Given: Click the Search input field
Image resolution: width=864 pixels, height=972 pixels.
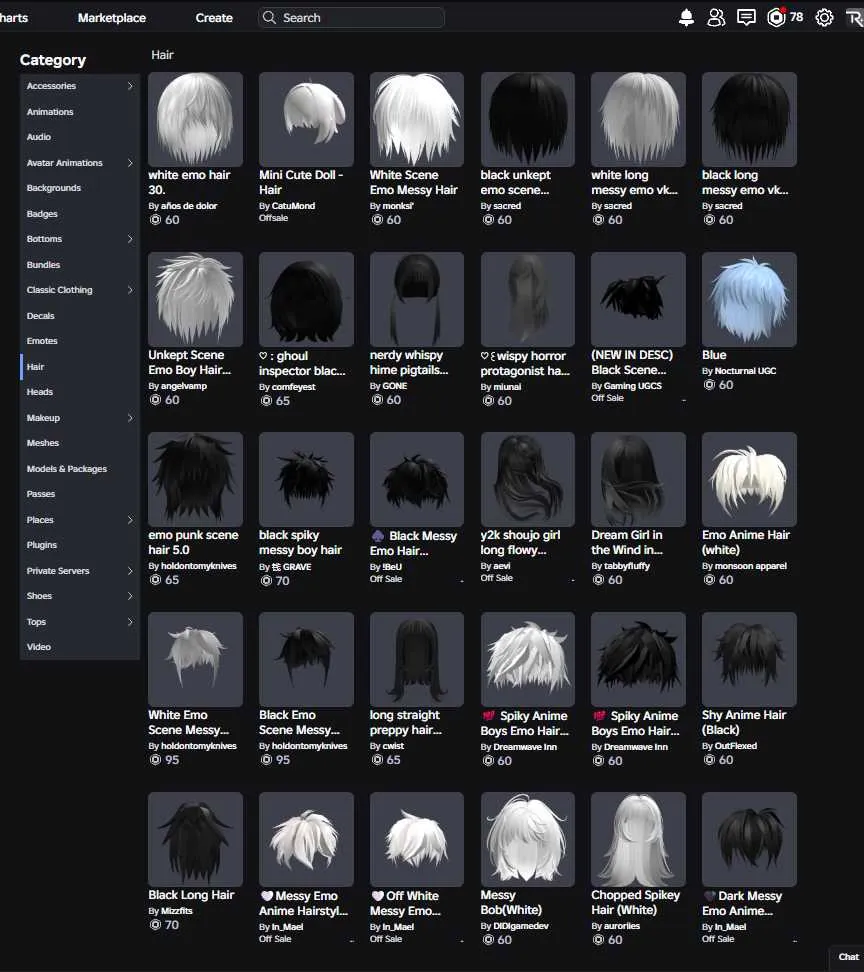Looking at the screenshot, I should [x=351, y=17].
